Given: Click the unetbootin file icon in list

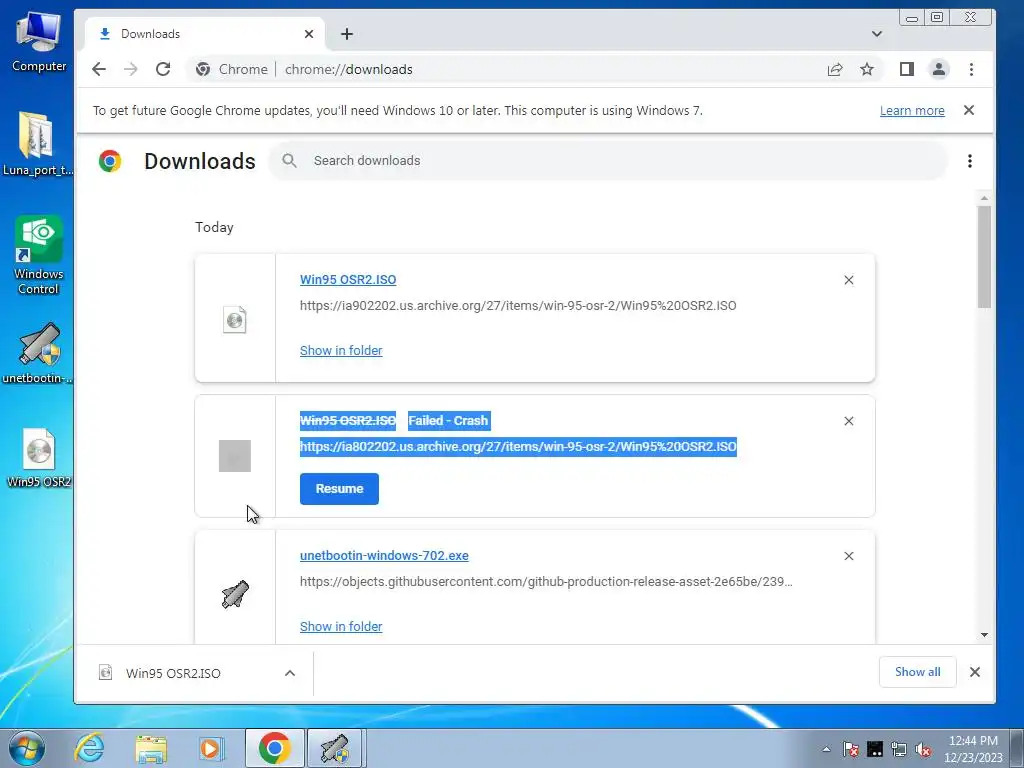Looking at the screenshot, I should click(x=235, y=594).
